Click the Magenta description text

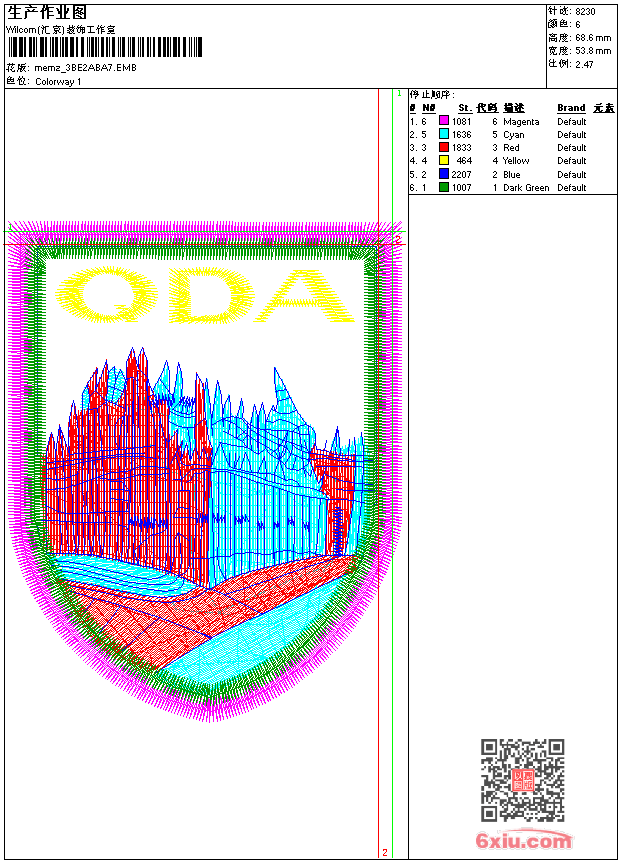(x=521, y=122)
